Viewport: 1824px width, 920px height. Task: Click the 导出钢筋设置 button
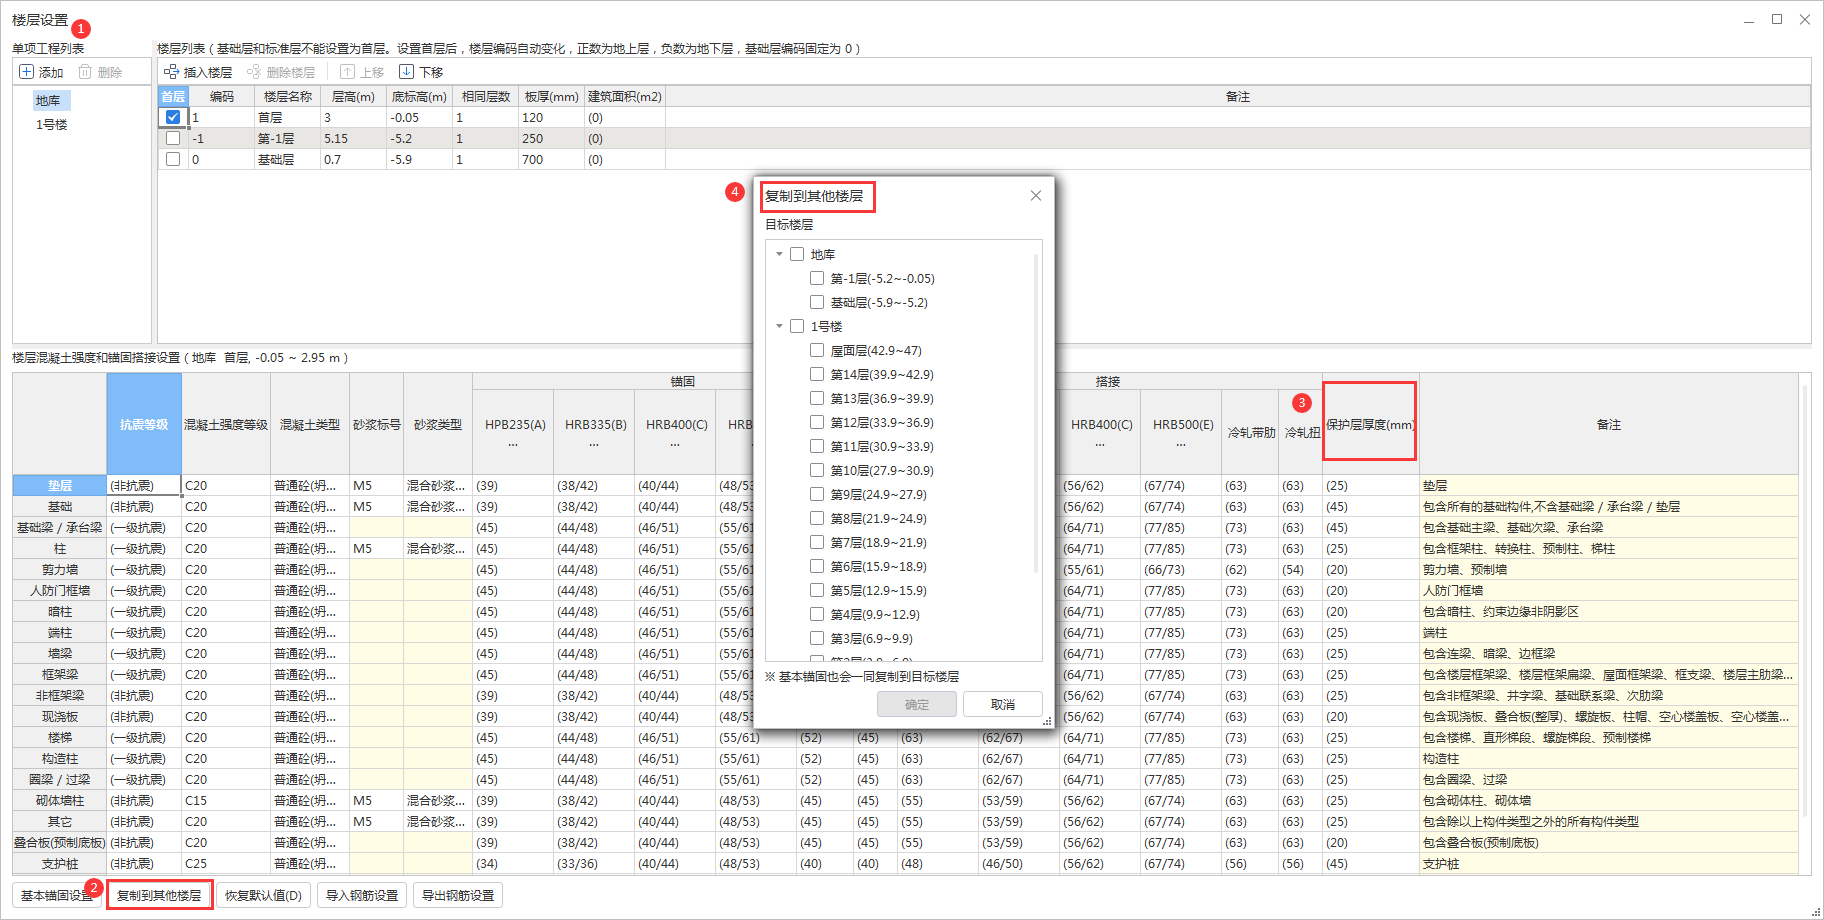pyautogui.click(x=458, y=895)
